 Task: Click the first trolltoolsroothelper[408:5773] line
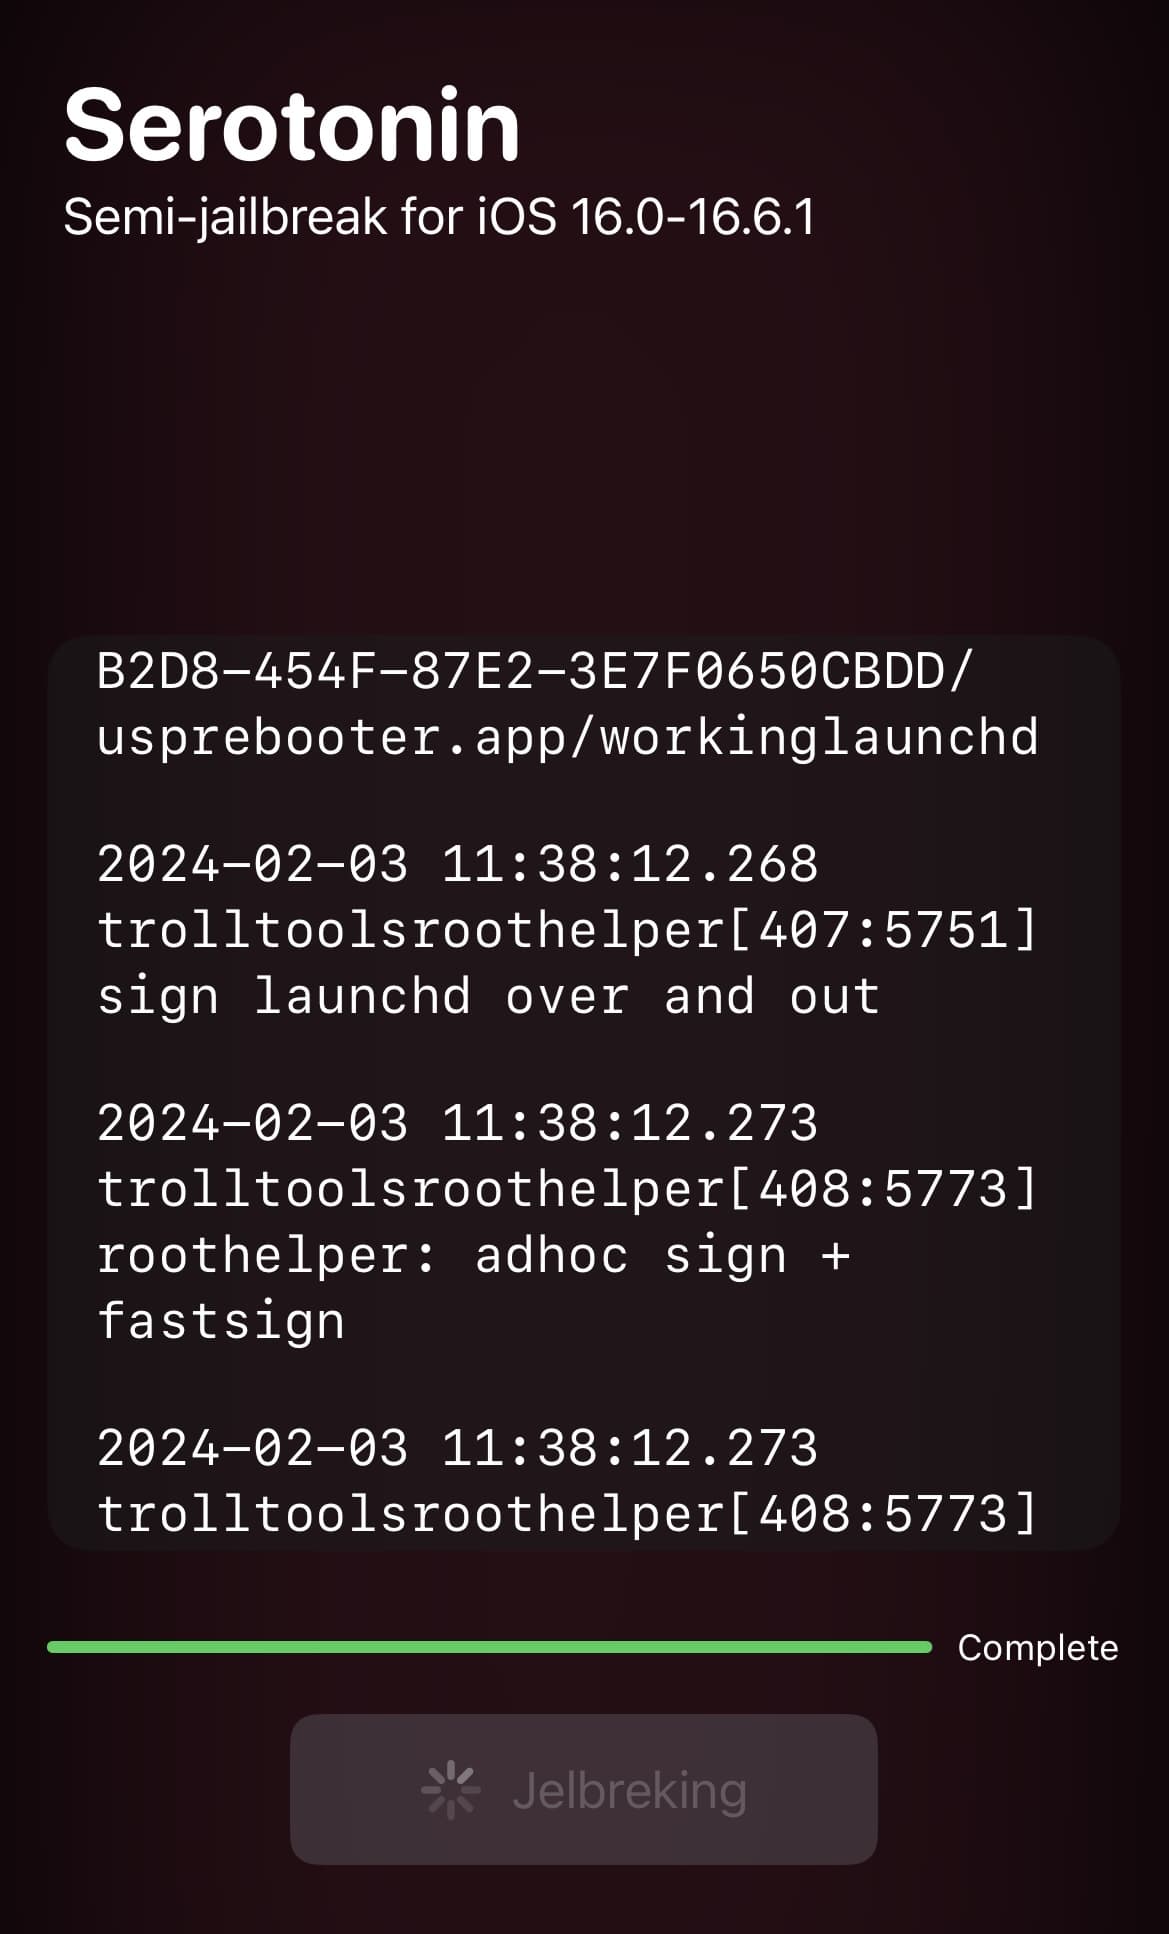pos(568,1189)
